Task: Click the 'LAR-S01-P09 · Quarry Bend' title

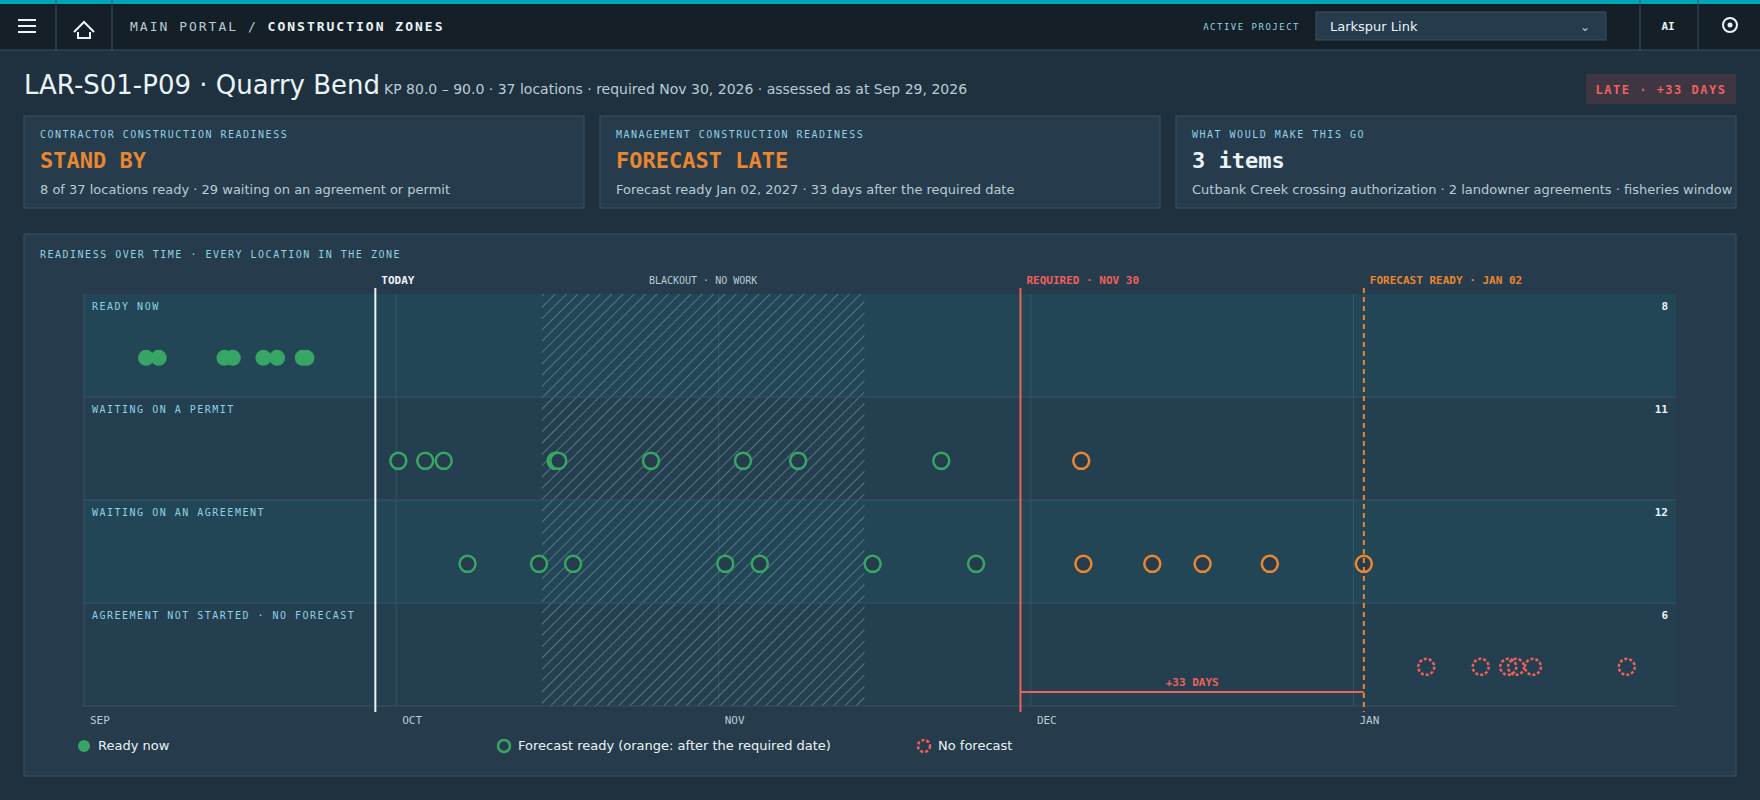Action: pos(202,85)
